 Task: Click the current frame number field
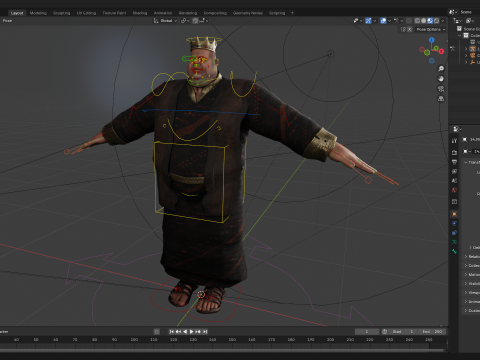(367, 332)
